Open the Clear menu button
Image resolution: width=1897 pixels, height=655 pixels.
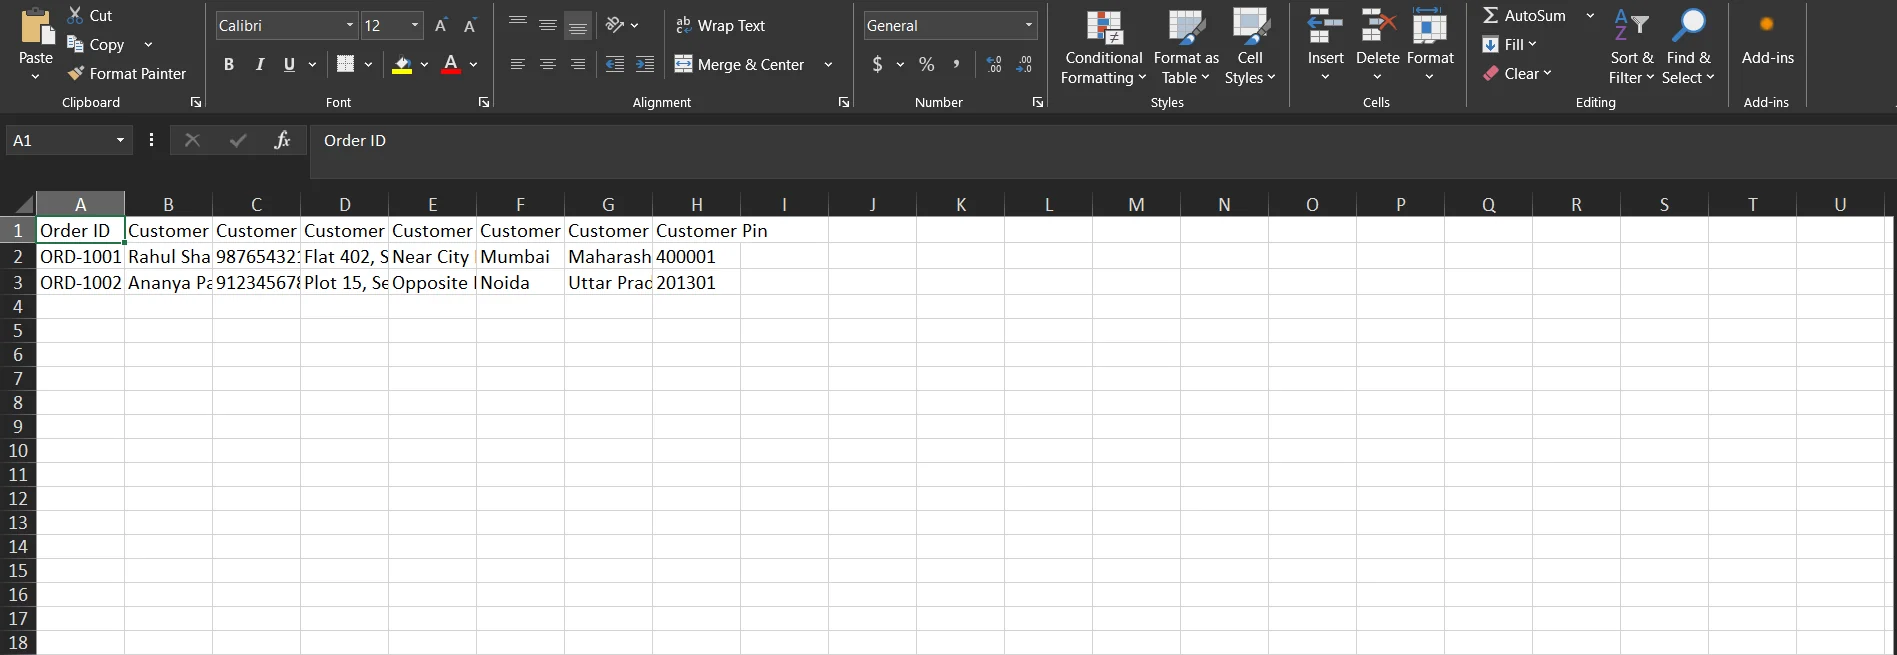(1517, 74)
